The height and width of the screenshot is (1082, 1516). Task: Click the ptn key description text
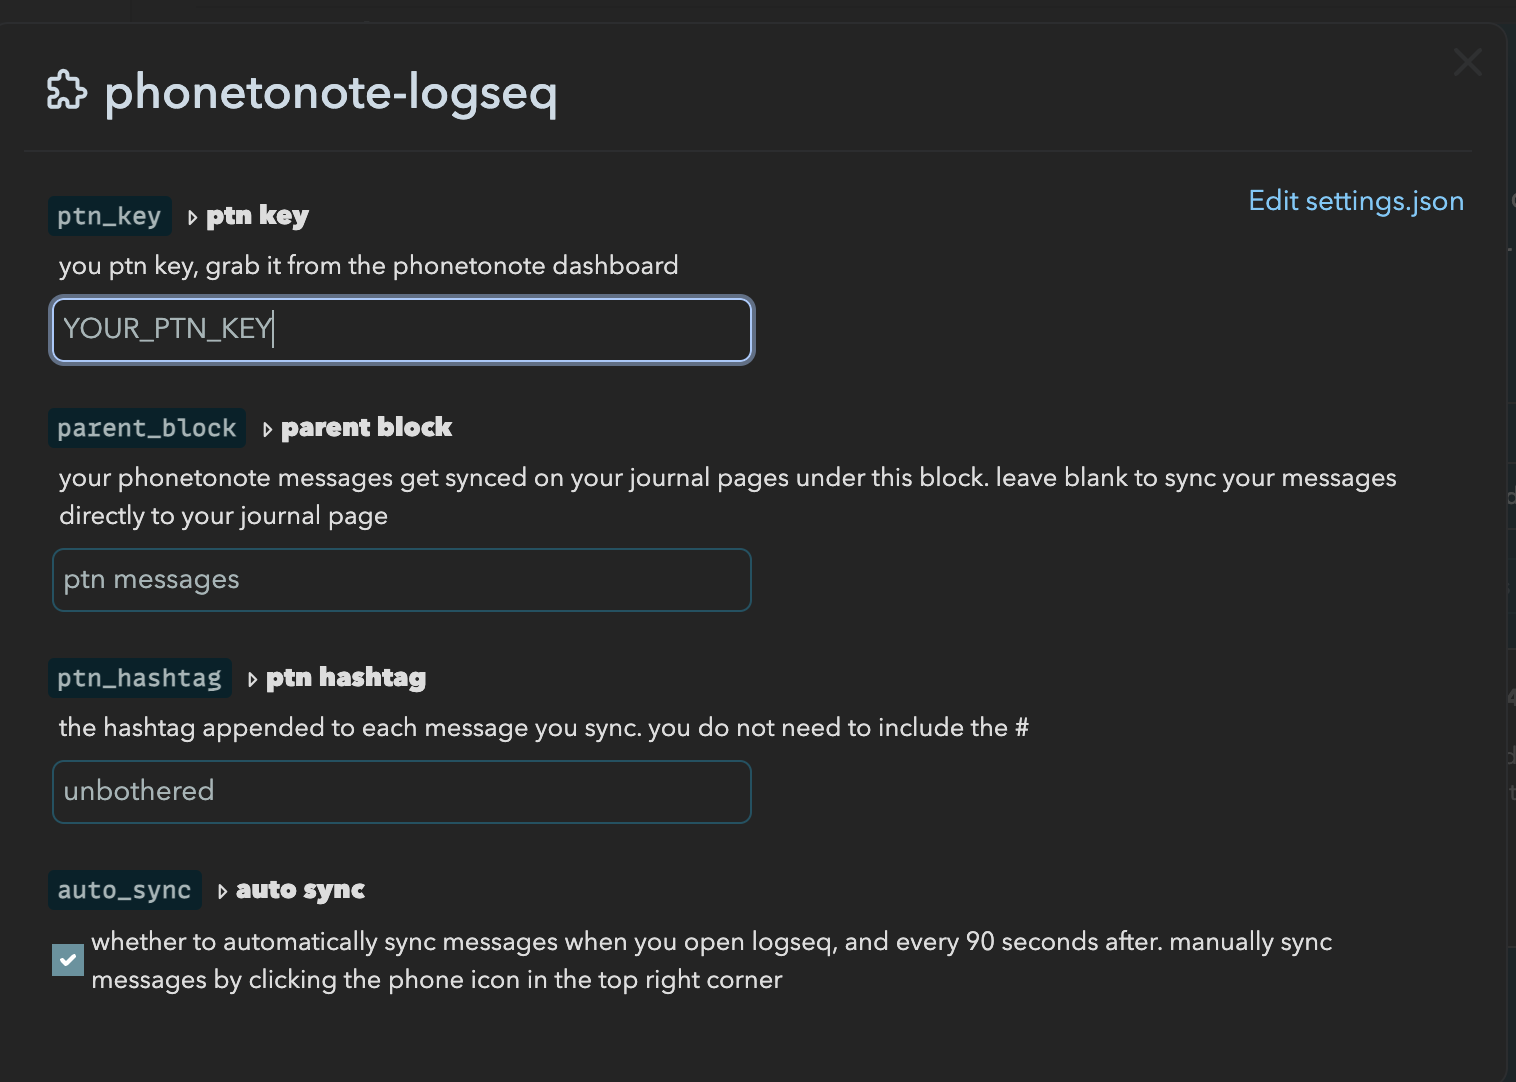coord(369,266)
